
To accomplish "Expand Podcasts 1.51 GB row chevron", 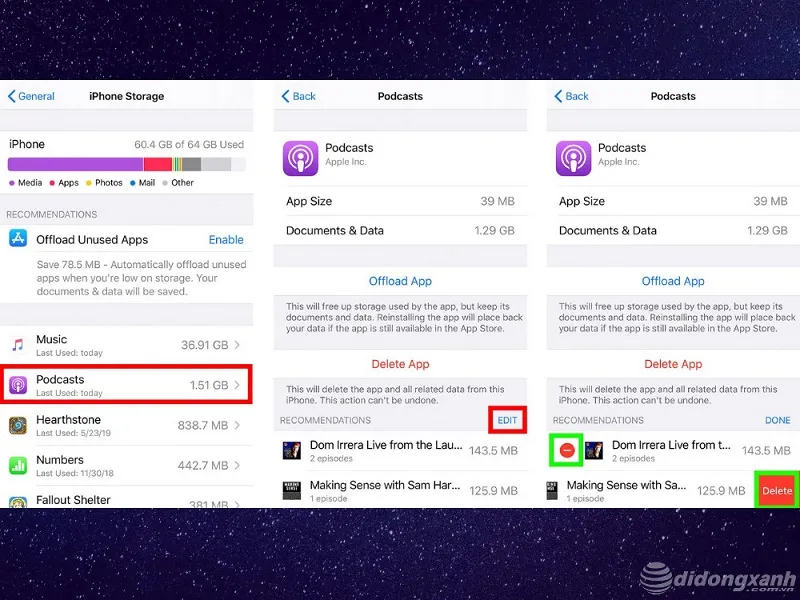I will coord(237,385).
